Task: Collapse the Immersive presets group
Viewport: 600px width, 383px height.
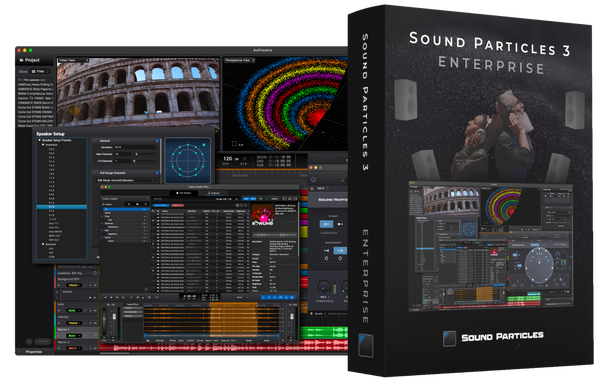Action: pos(43,145)
